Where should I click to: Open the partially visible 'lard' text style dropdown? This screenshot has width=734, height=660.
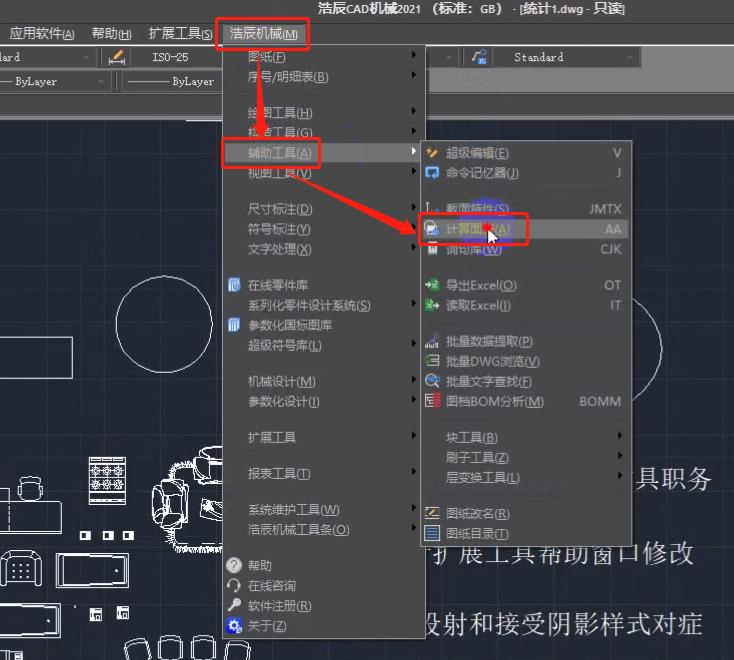pos(46,57)
